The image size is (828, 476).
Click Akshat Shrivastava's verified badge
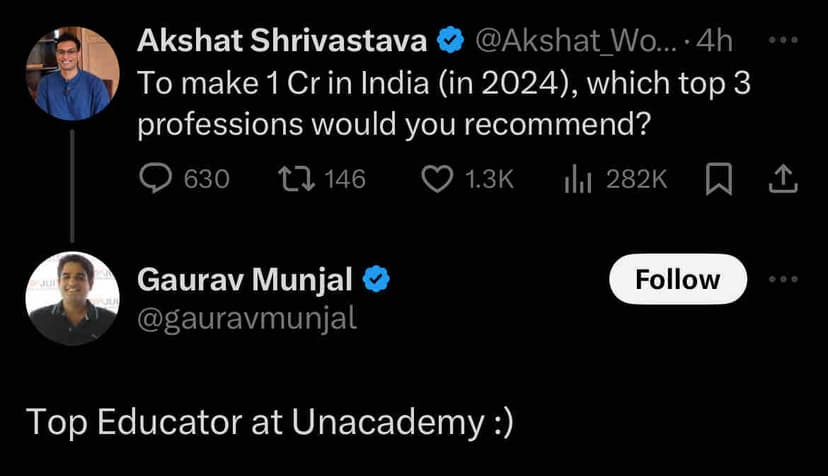[x=450, y=41]
